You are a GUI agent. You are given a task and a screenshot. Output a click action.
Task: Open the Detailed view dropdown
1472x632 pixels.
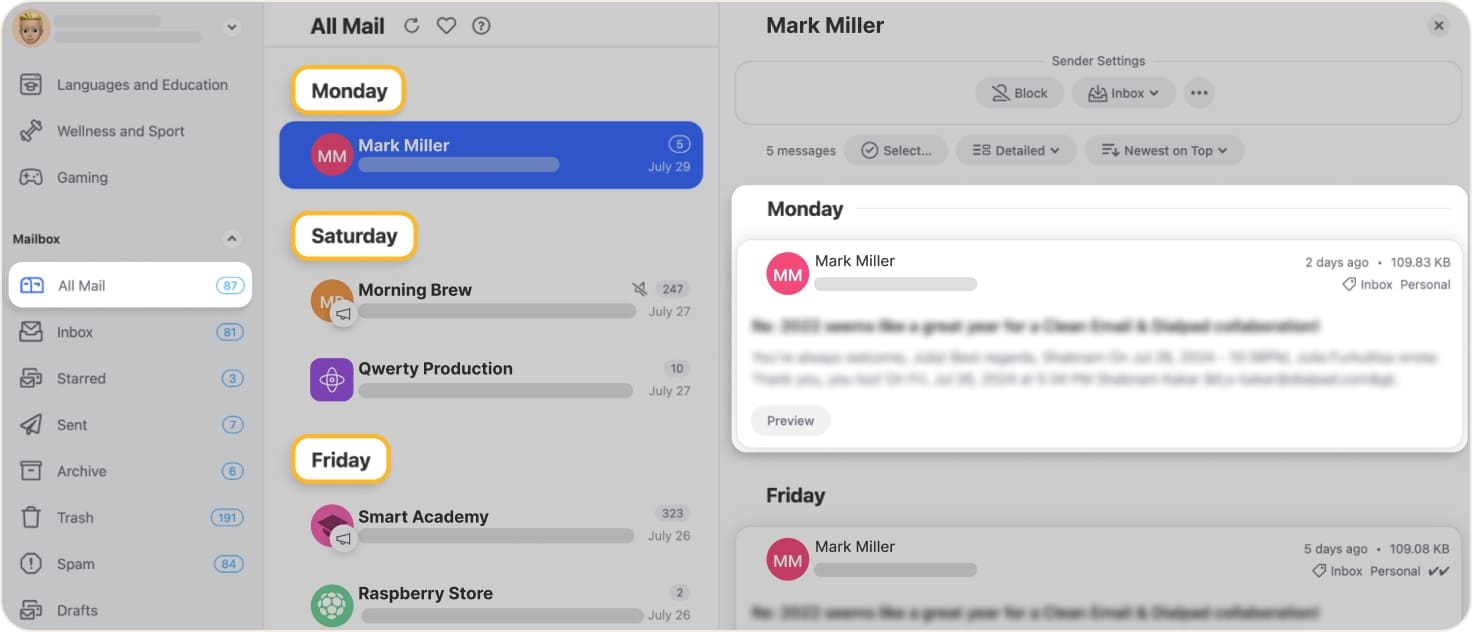point(1016,150)
